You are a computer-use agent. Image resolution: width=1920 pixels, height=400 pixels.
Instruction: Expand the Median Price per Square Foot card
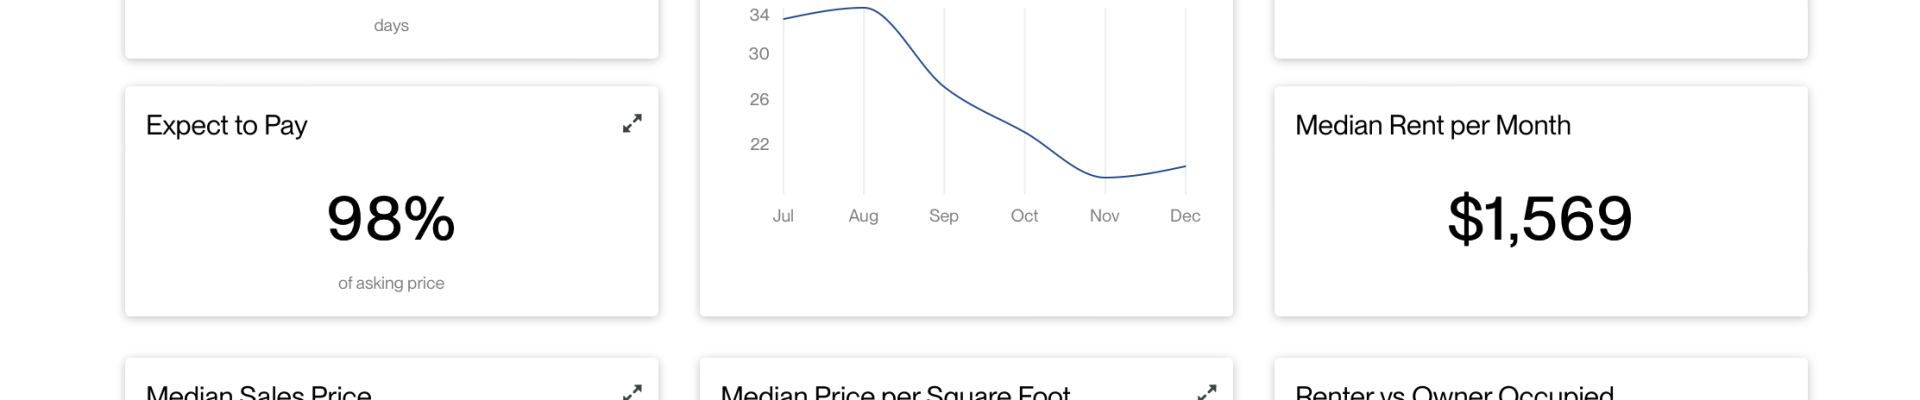[x=1207, y=392]
